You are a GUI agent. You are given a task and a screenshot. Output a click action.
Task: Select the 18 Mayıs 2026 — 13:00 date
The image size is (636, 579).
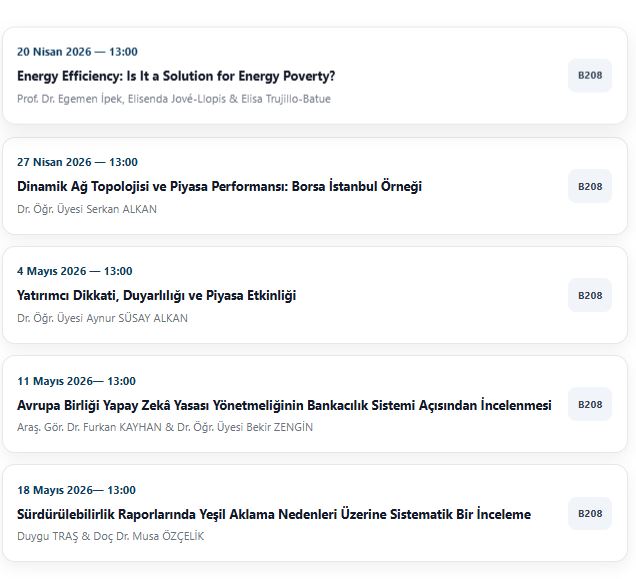click(76, 490)
